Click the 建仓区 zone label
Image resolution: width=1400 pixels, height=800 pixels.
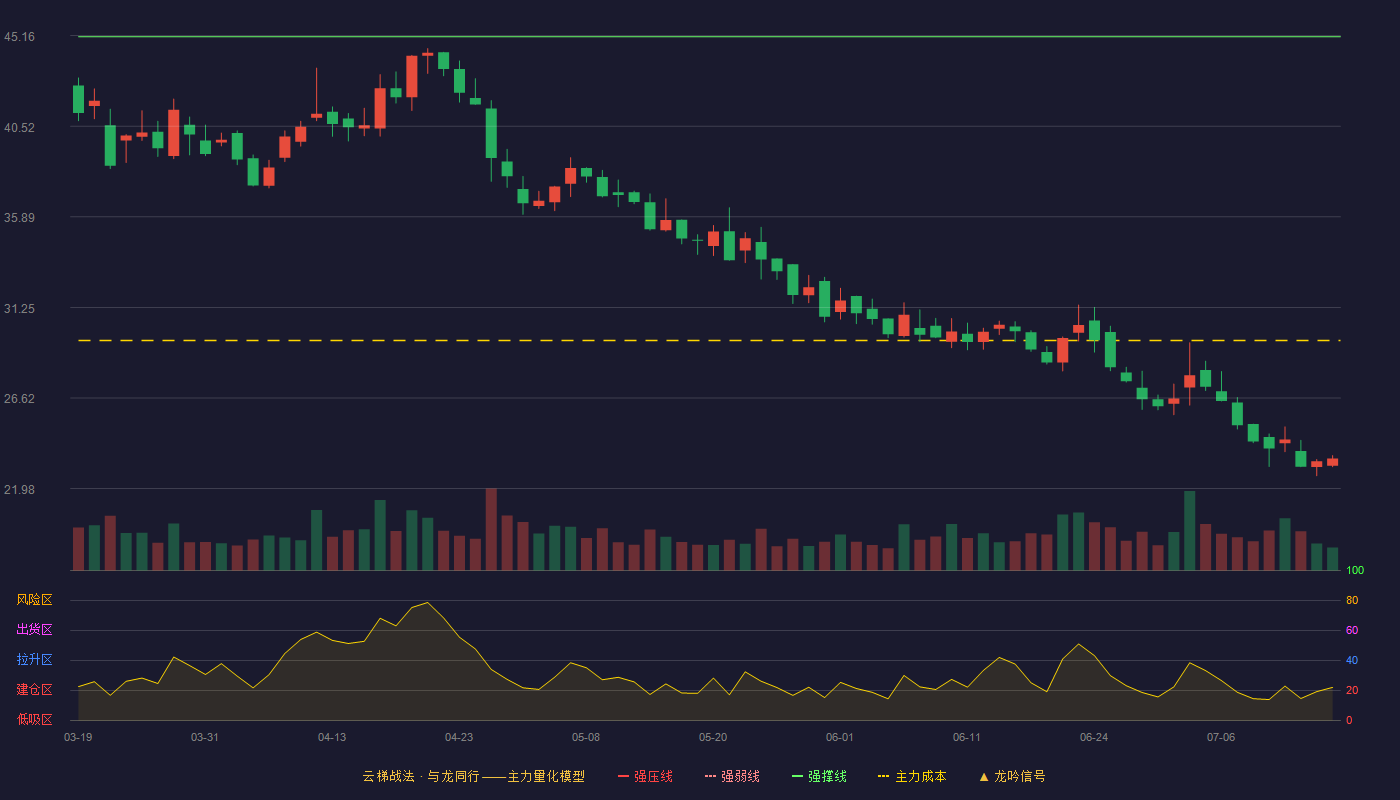coord(35,690)
